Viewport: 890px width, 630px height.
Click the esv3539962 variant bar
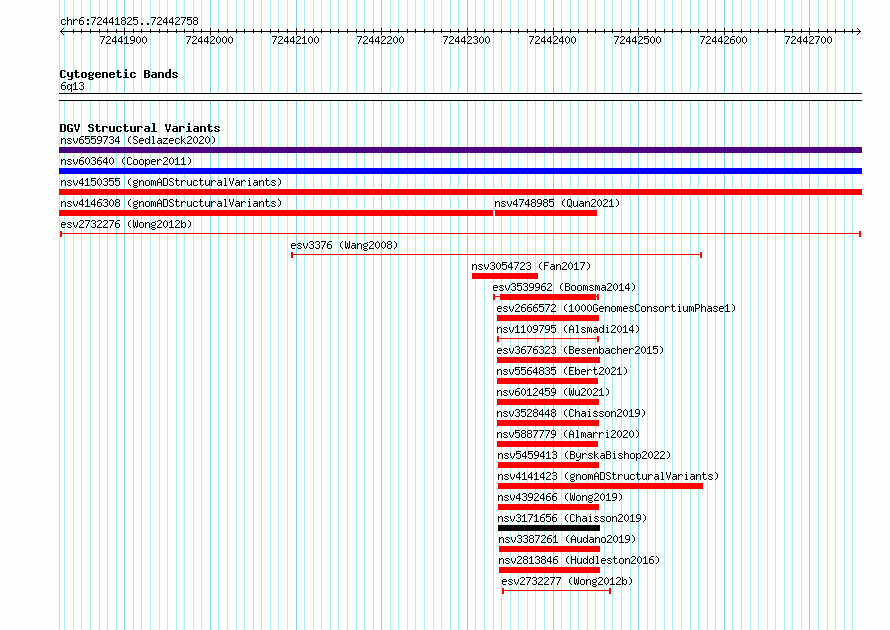pos(546,297)
